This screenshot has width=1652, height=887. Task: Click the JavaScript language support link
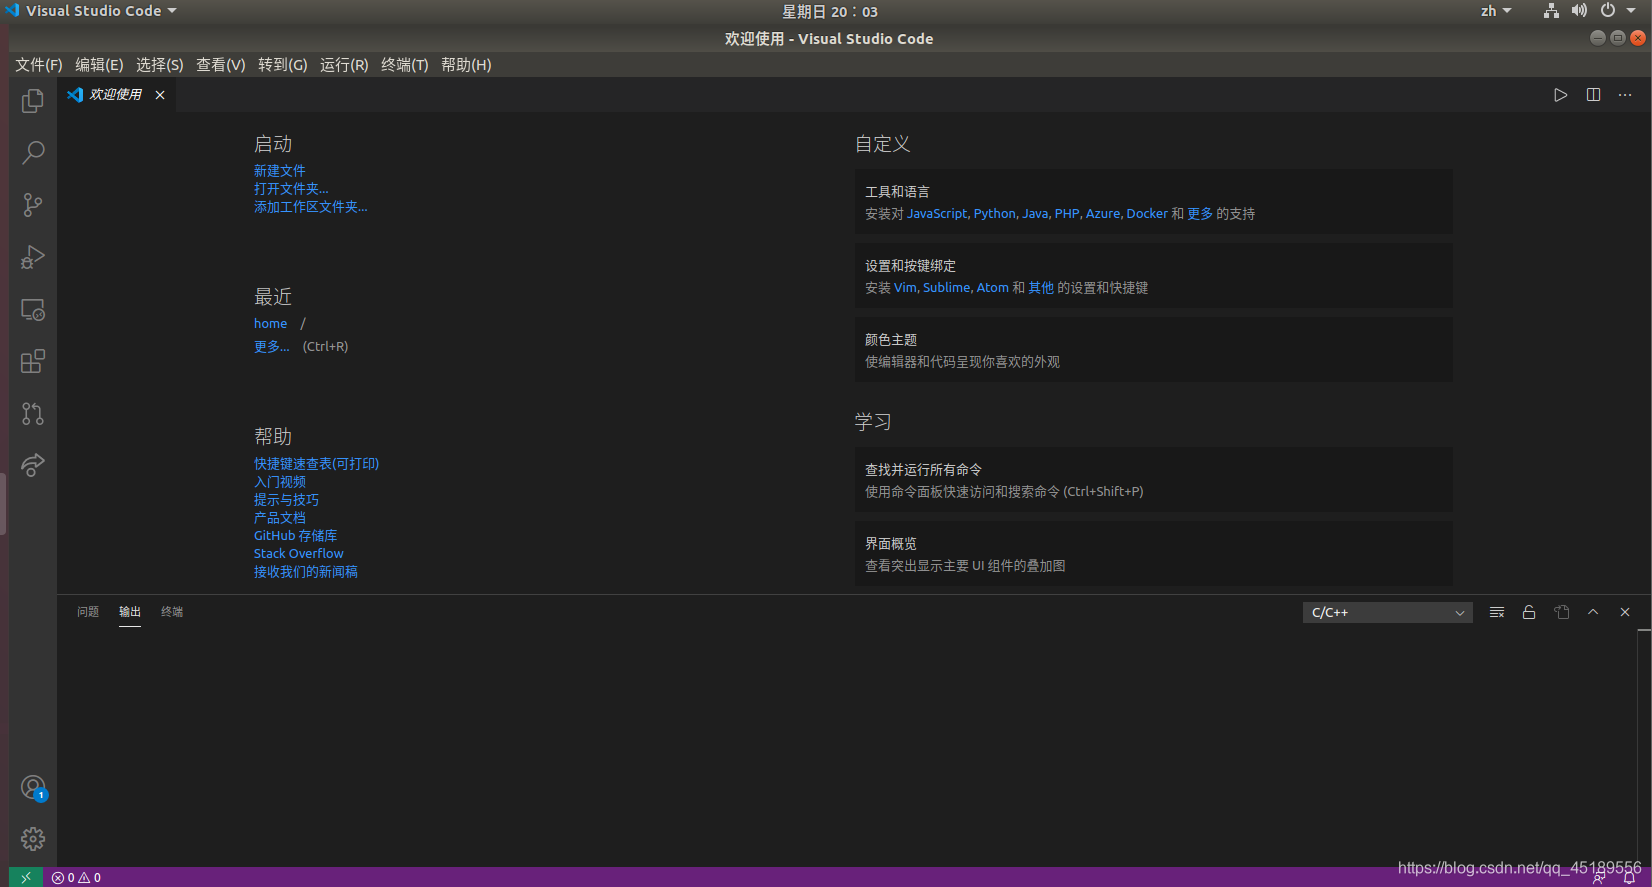pos(937,214)
